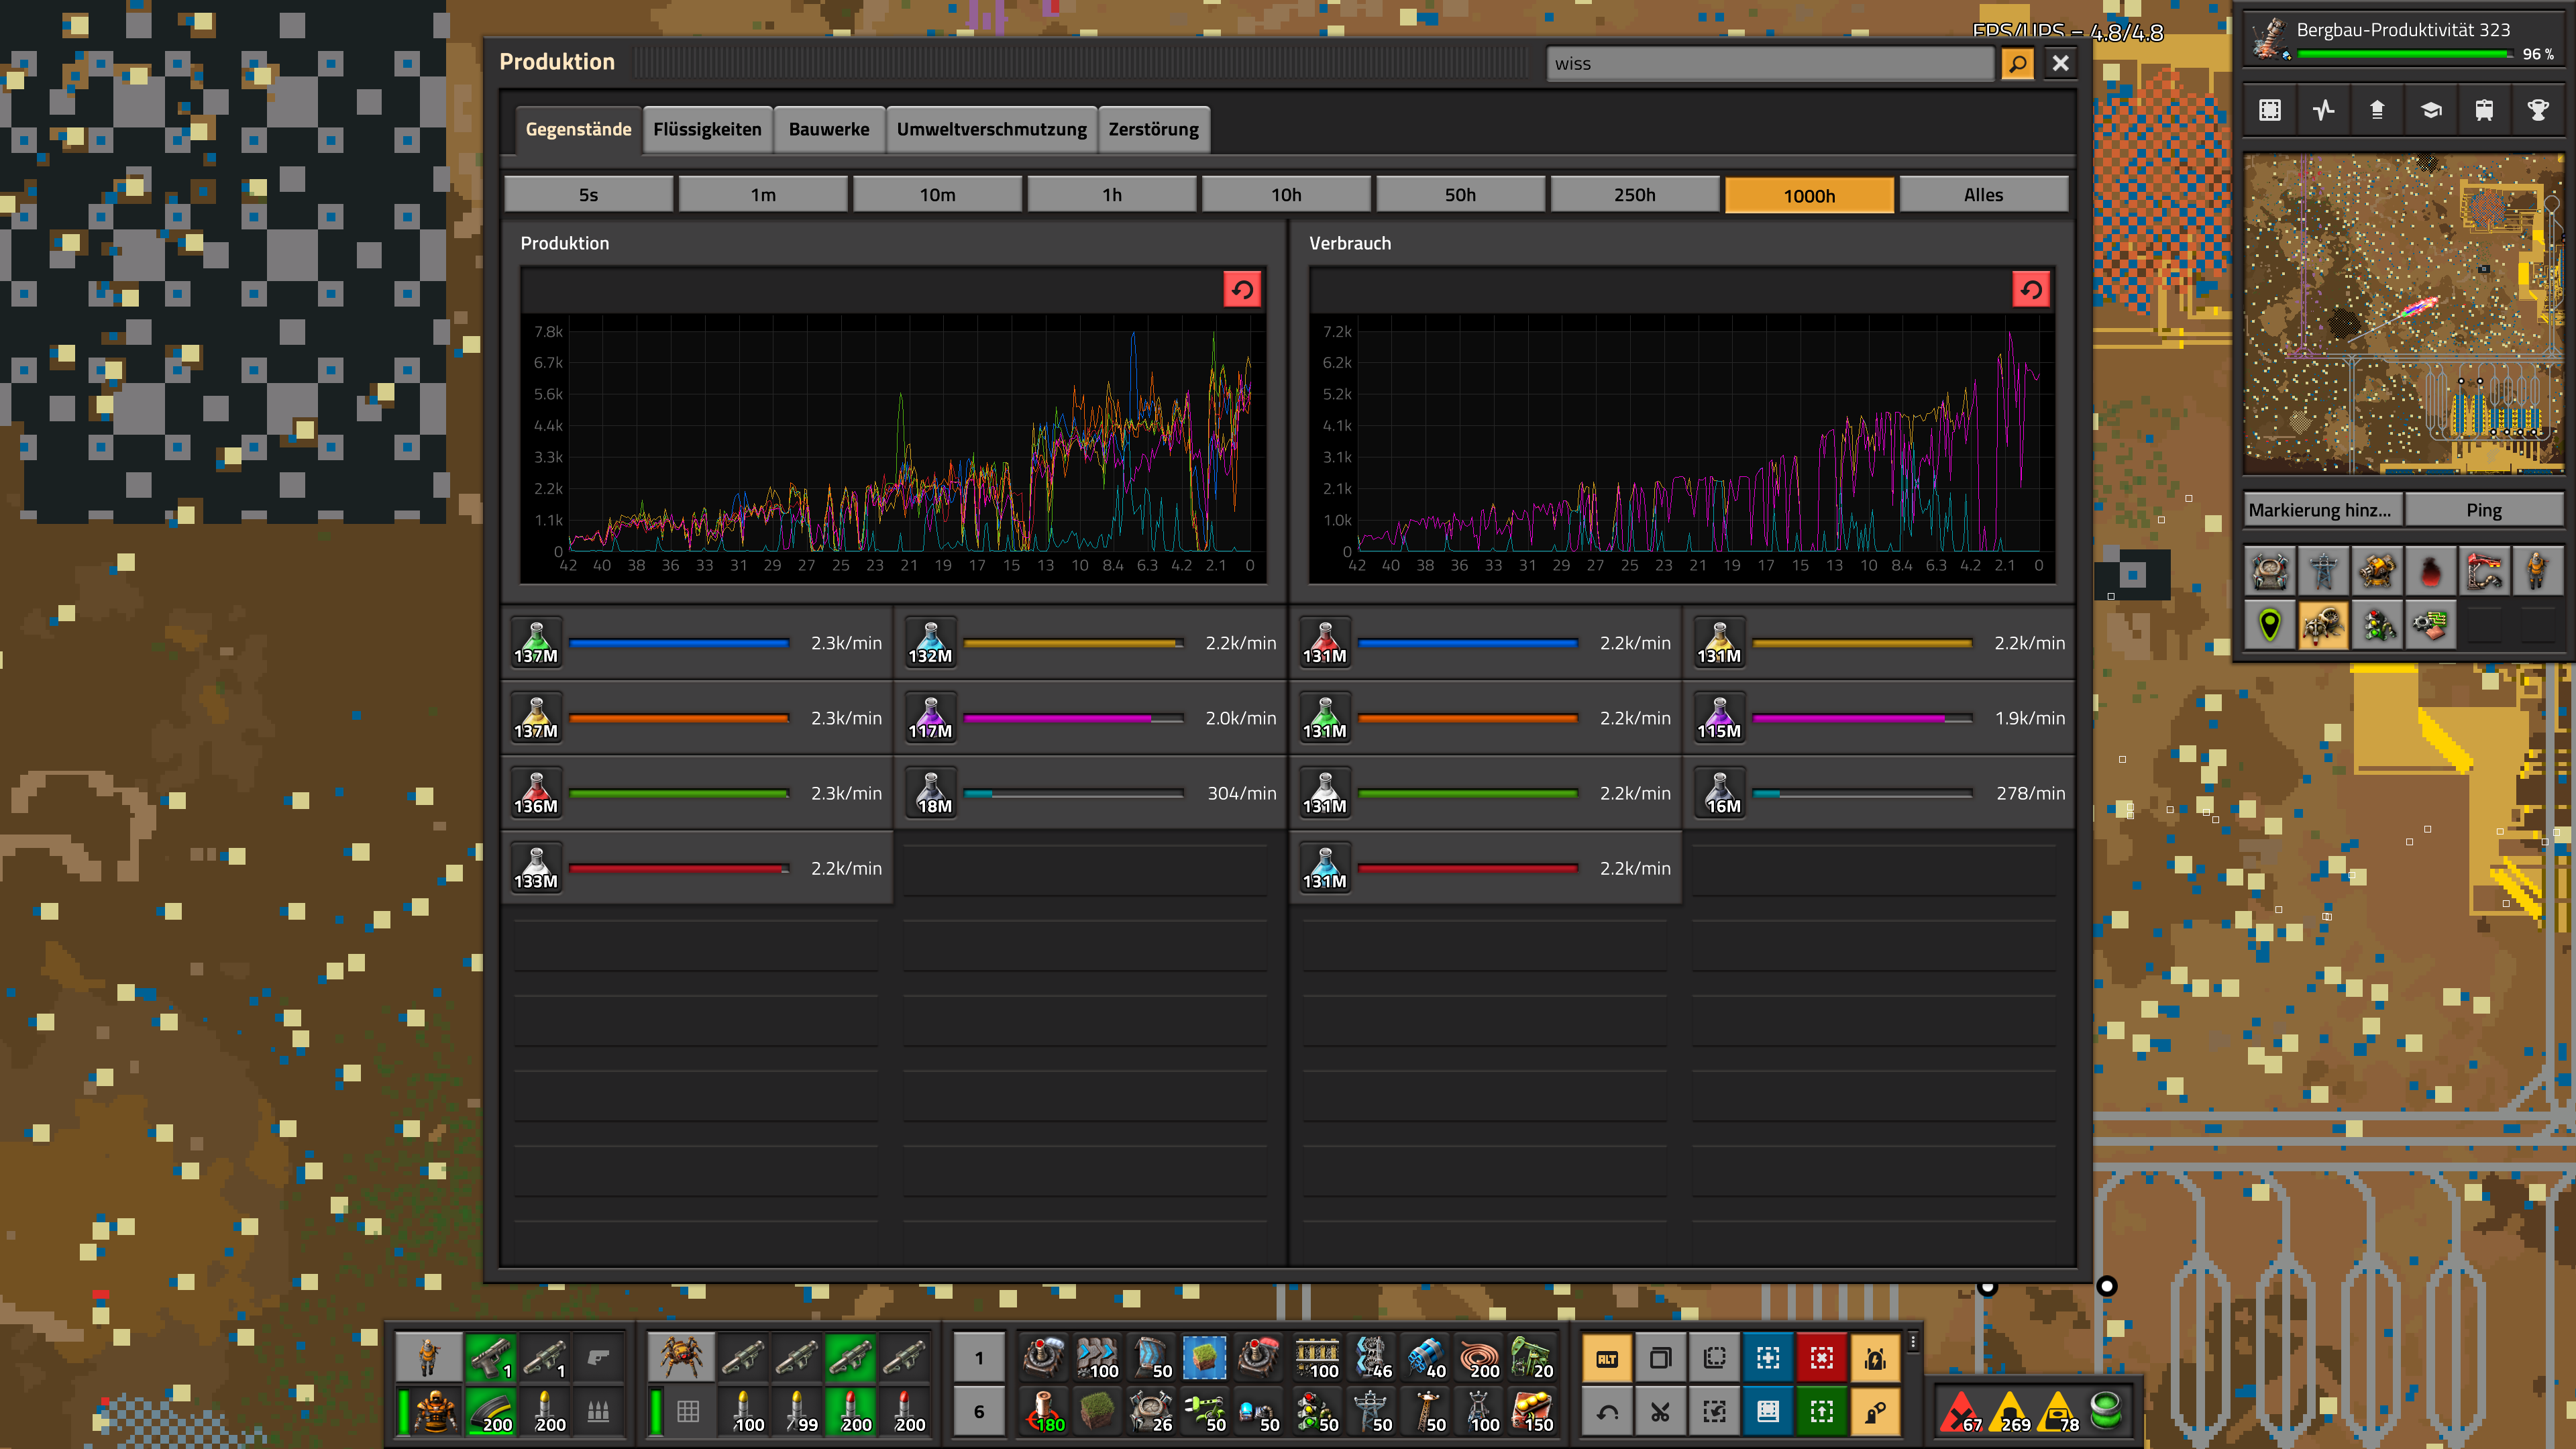Viewport: 2576px width, 1449px height.
Task: Toggle the highlighted worker robots map overlay
Action: (2323, 625)
